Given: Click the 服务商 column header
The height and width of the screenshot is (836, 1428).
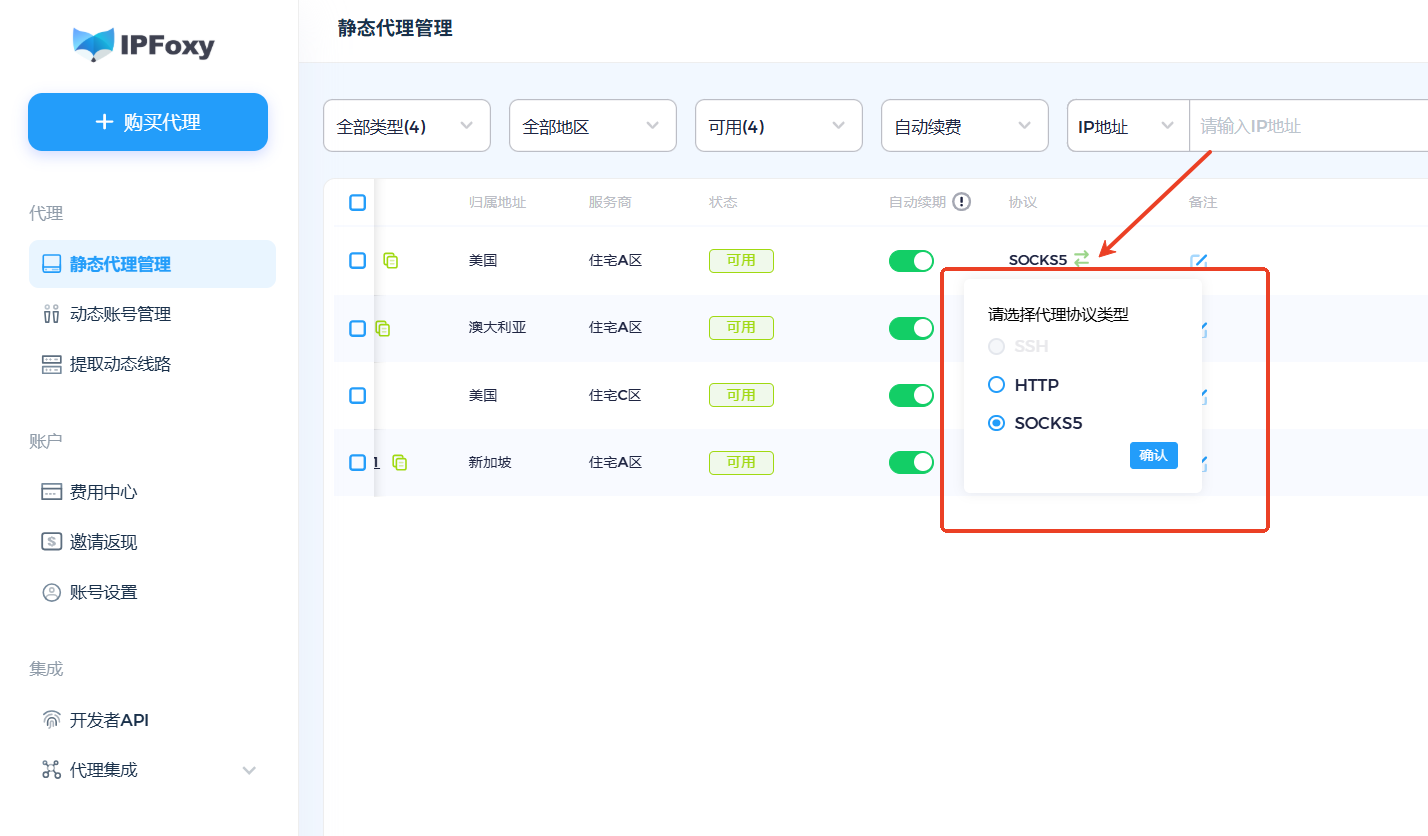Looking at the screenshot, I should (610, 202).
